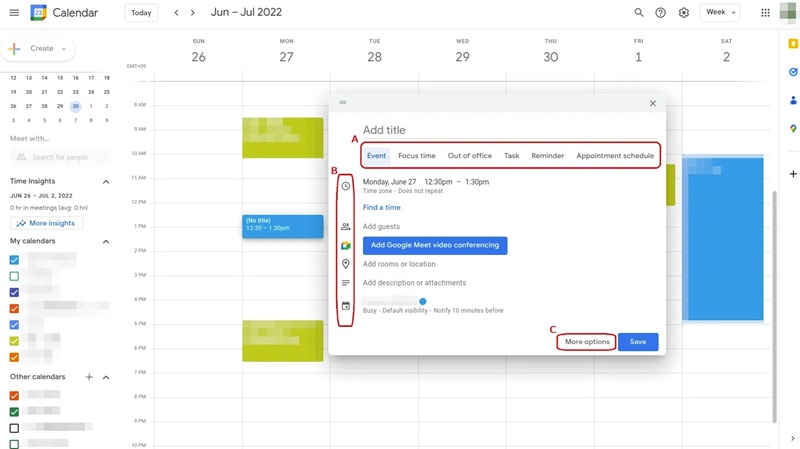Image resolution: width=800 pixels, height=449 pixels.
Task: Open the Create button dropdown
Action: point(37,48)
